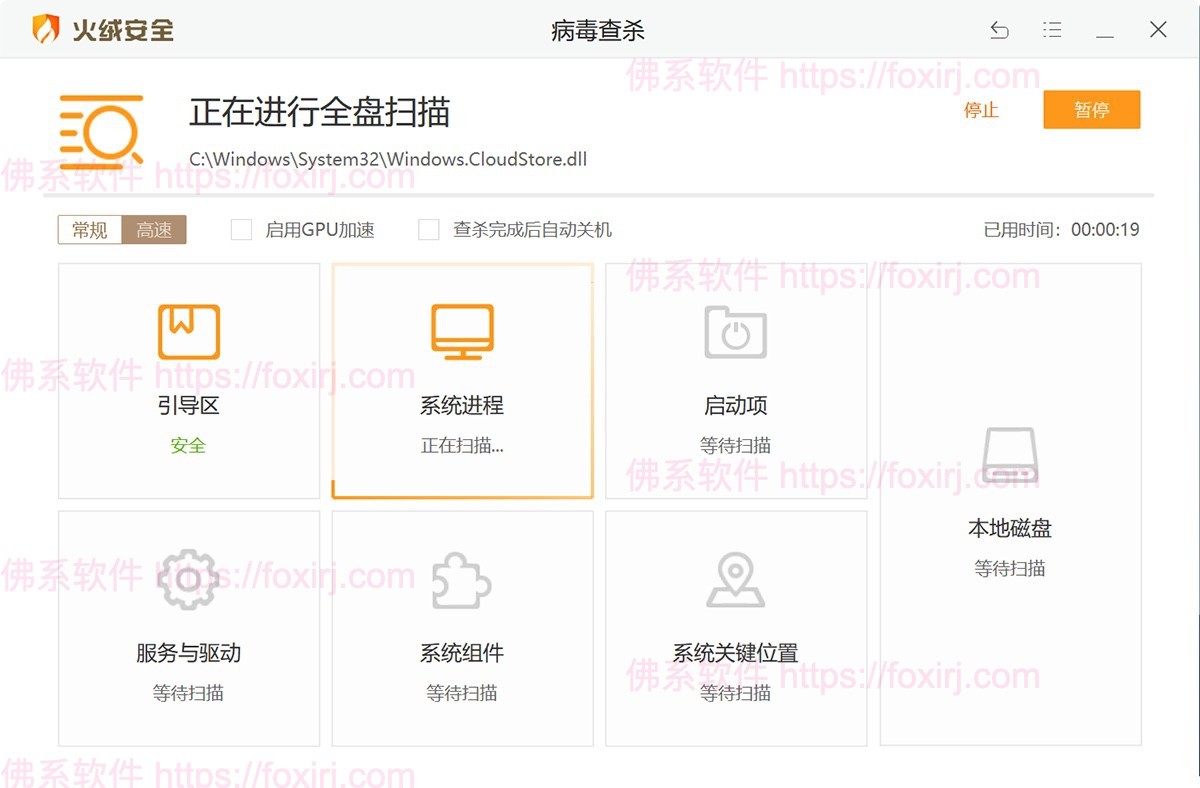Image resolution: width=1200 pixels, height=788 pixels.
Task: Check 查杀完成后自动关机 auto shutdown option
Action: pos(428,229)
